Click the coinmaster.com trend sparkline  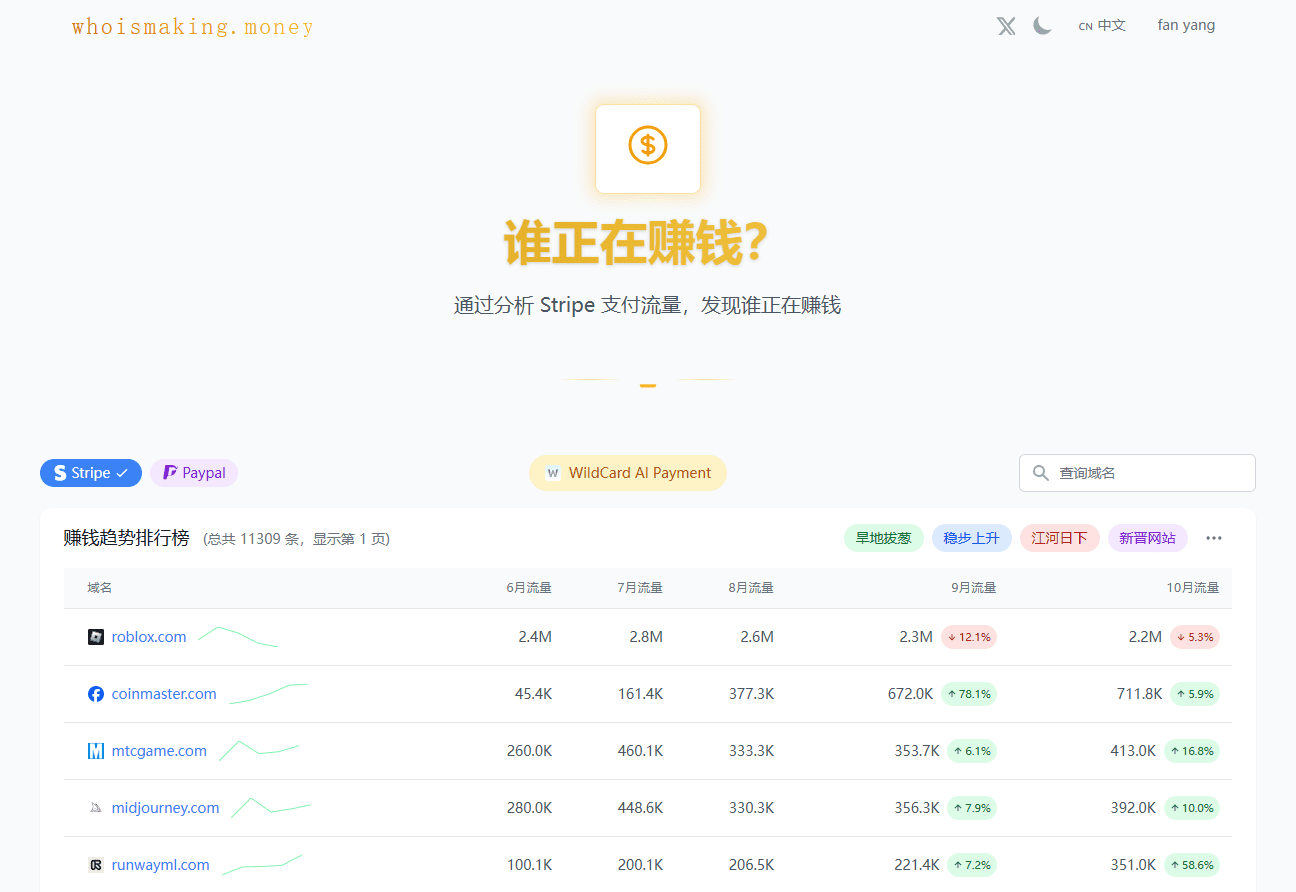269,694
